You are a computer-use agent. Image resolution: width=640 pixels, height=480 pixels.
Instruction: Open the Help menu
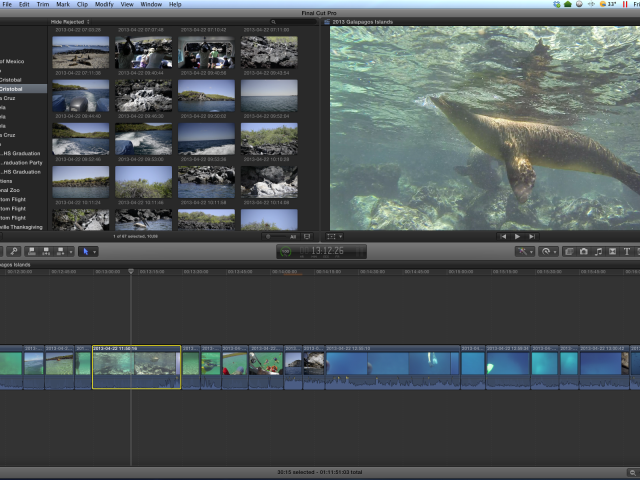pos(175,4)
